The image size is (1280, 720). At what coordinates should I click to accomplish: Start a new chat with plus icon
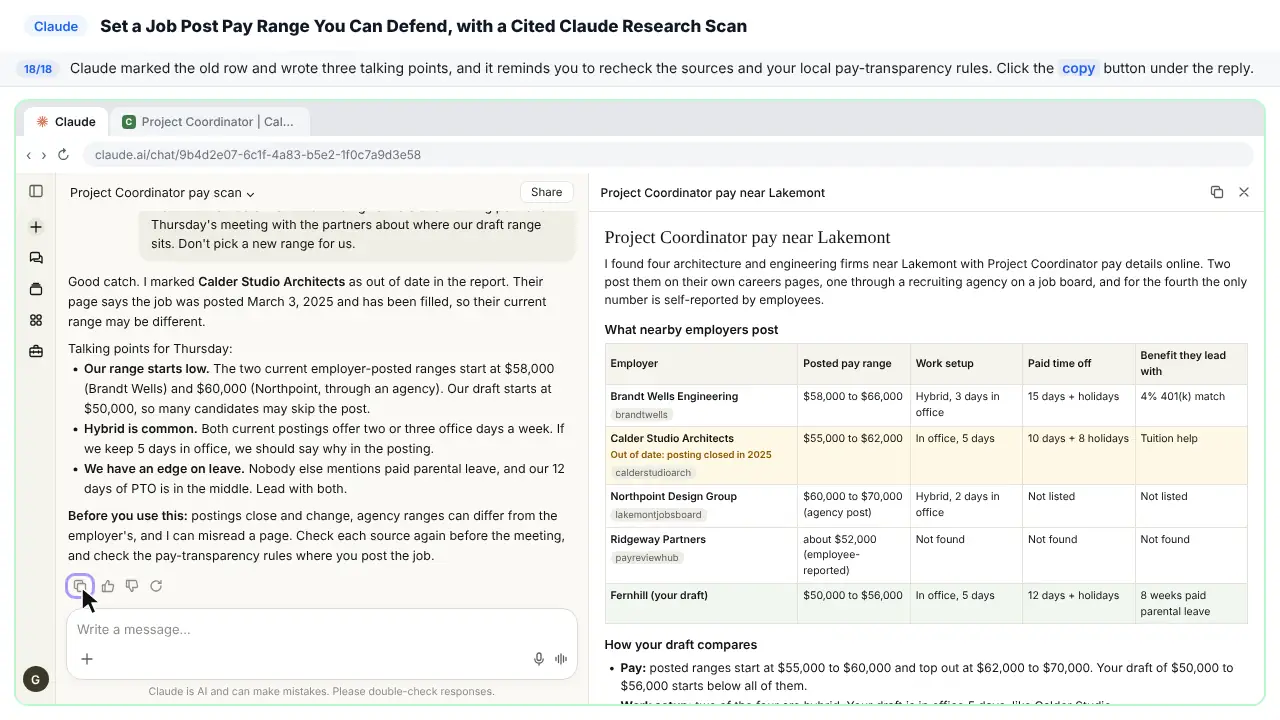[36, 227]
